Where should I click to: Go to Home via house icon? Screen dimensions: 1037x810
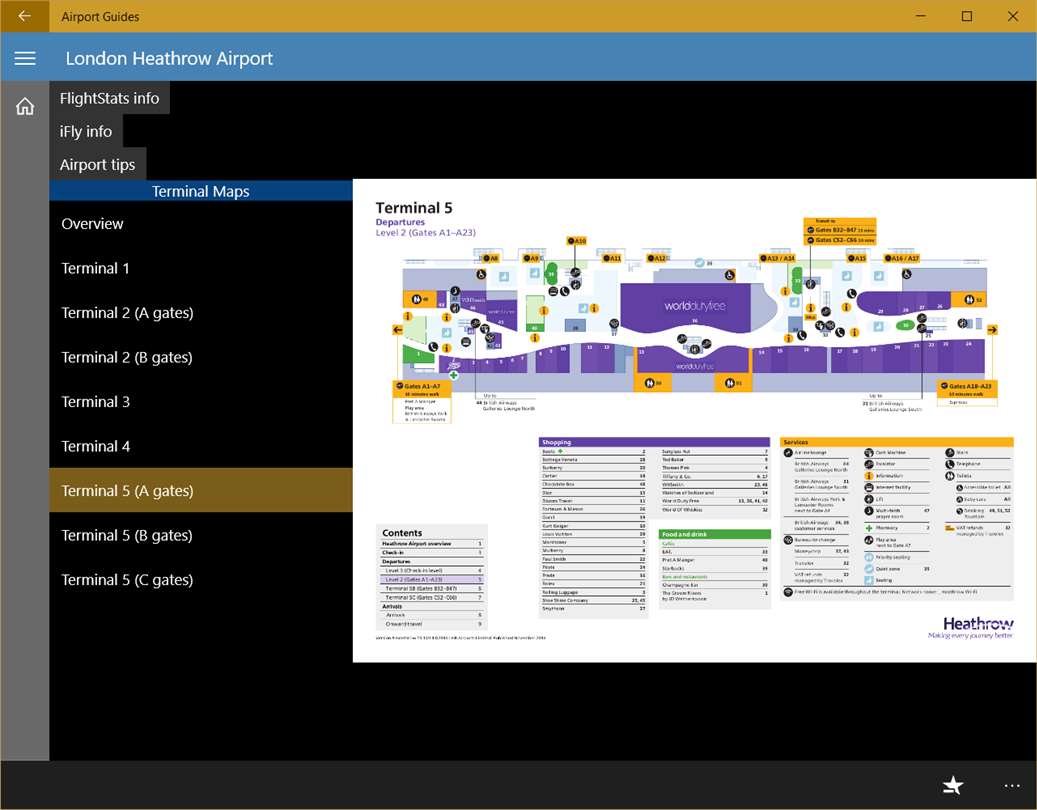tap(24, 106)
